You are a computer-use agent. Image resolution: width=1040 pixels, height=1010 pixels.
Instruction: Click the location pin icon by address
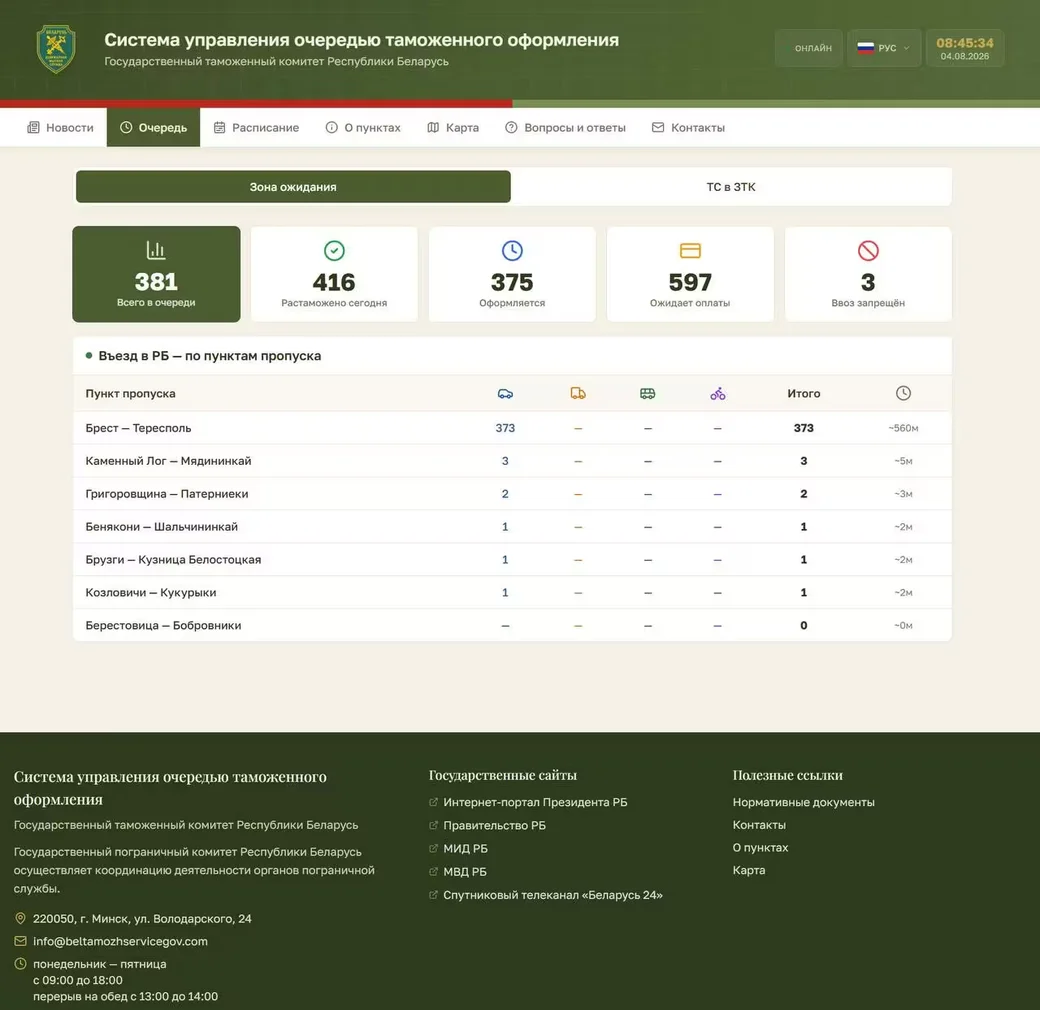click(x=21, y=918)
